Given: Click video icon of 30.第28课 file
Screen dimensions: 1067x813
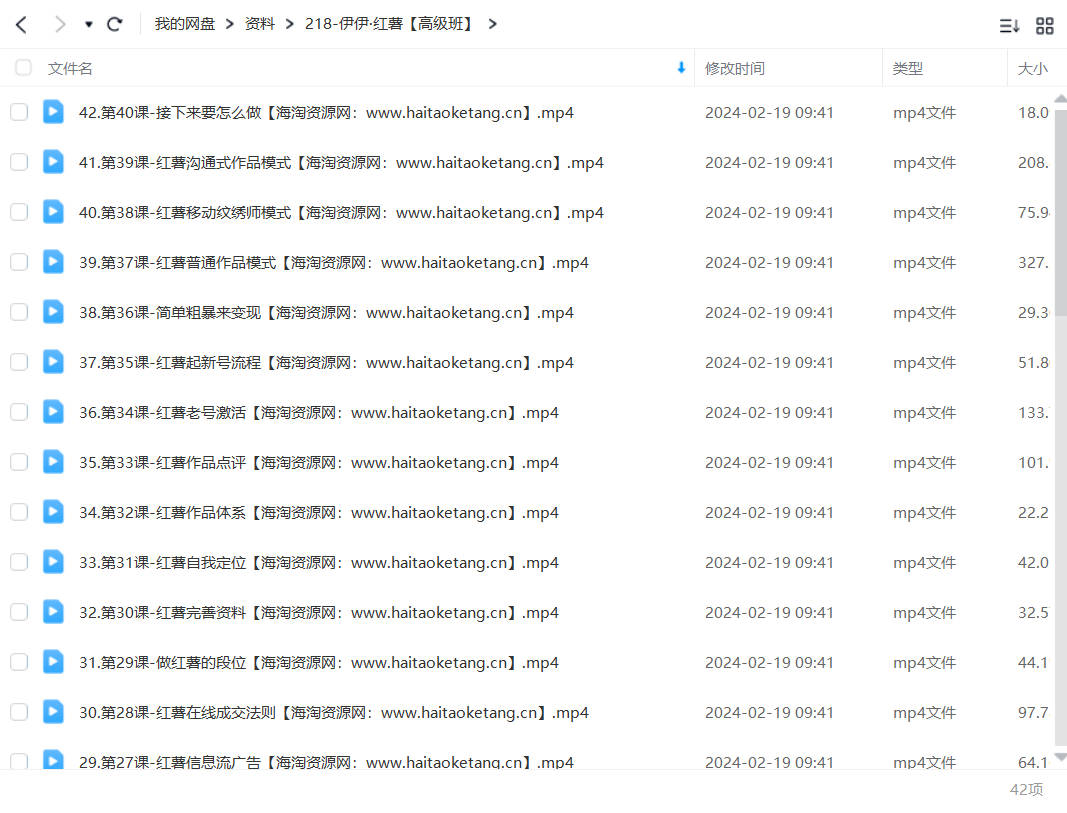Looking at the screenshot, I should point(53,712).
